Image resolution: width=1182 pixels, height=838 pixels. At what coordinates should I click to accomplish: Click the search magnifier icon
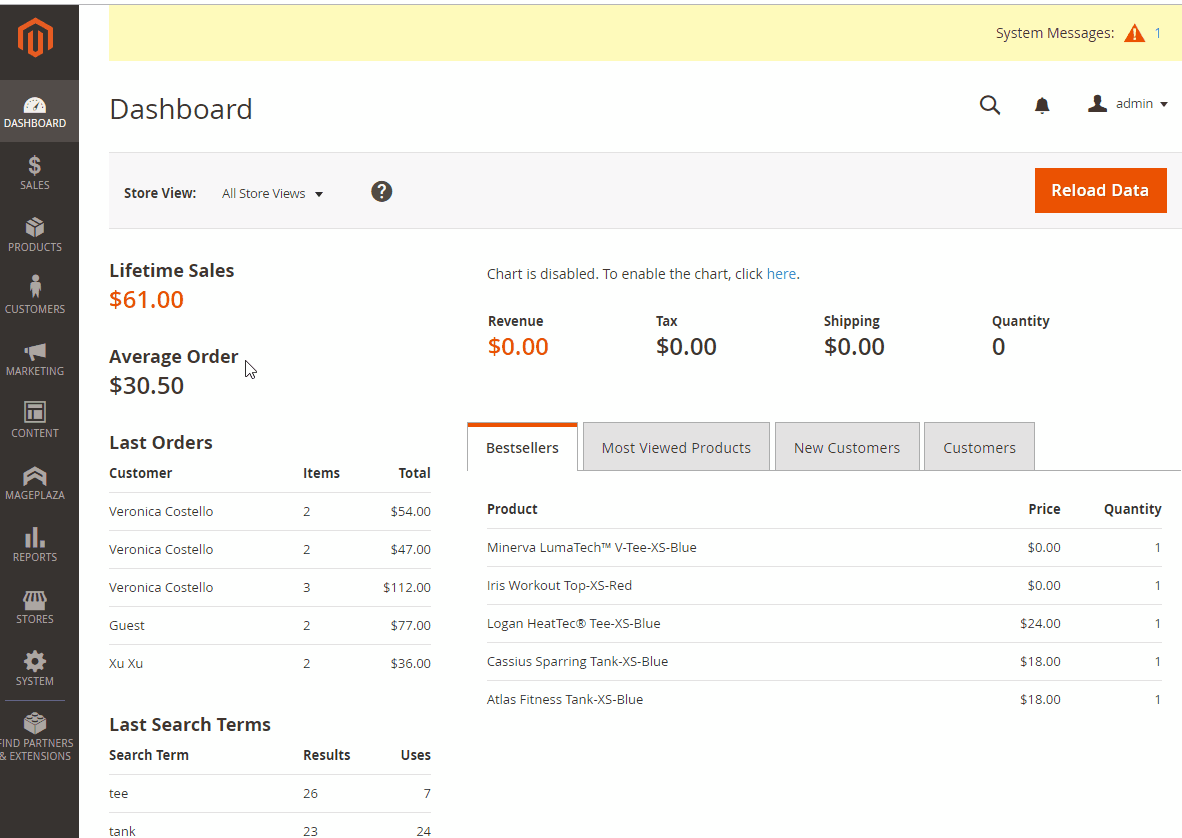point(989,105)
